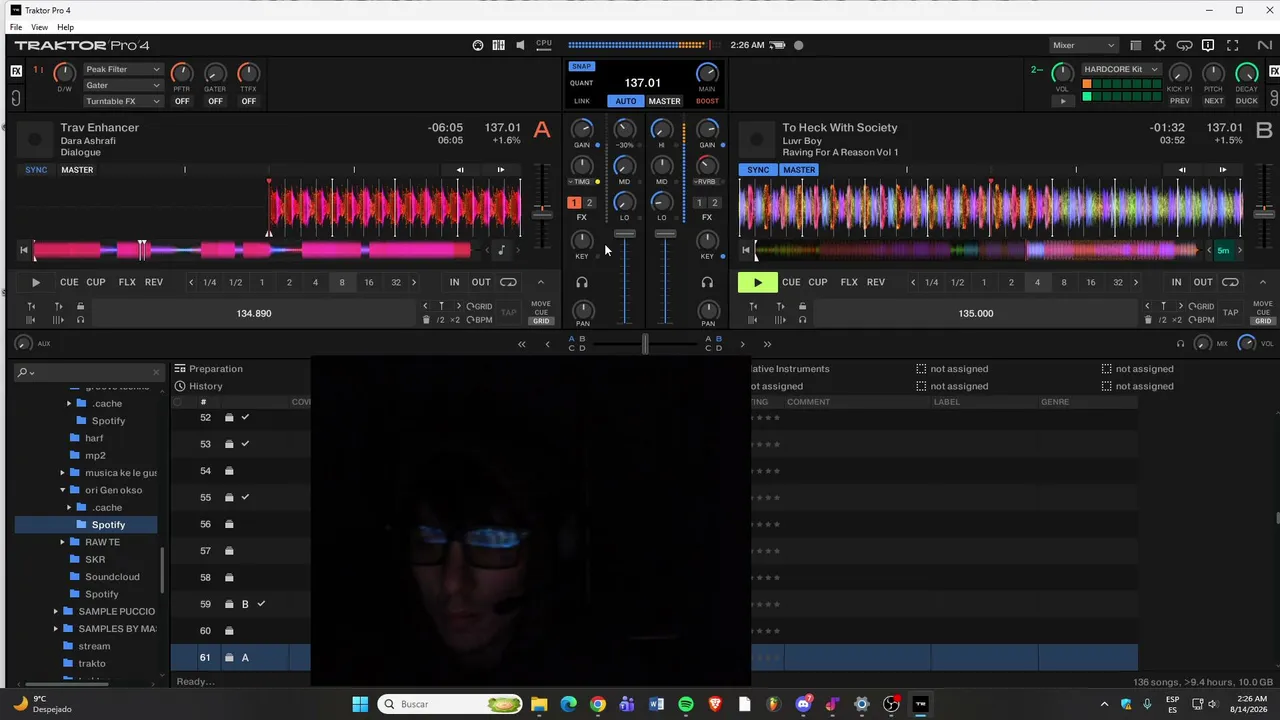Click the search magnifier icon in browser

(24, 372)
